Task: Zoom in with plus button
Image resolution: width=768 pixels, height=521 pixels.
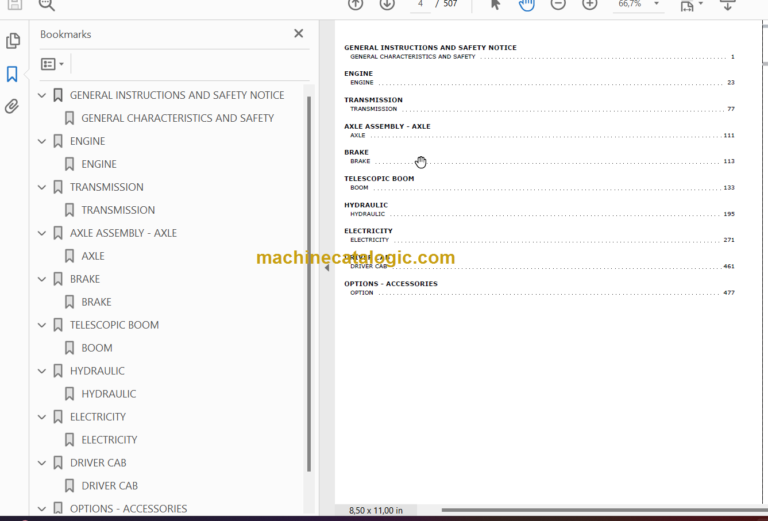Action: pos(590,4)
